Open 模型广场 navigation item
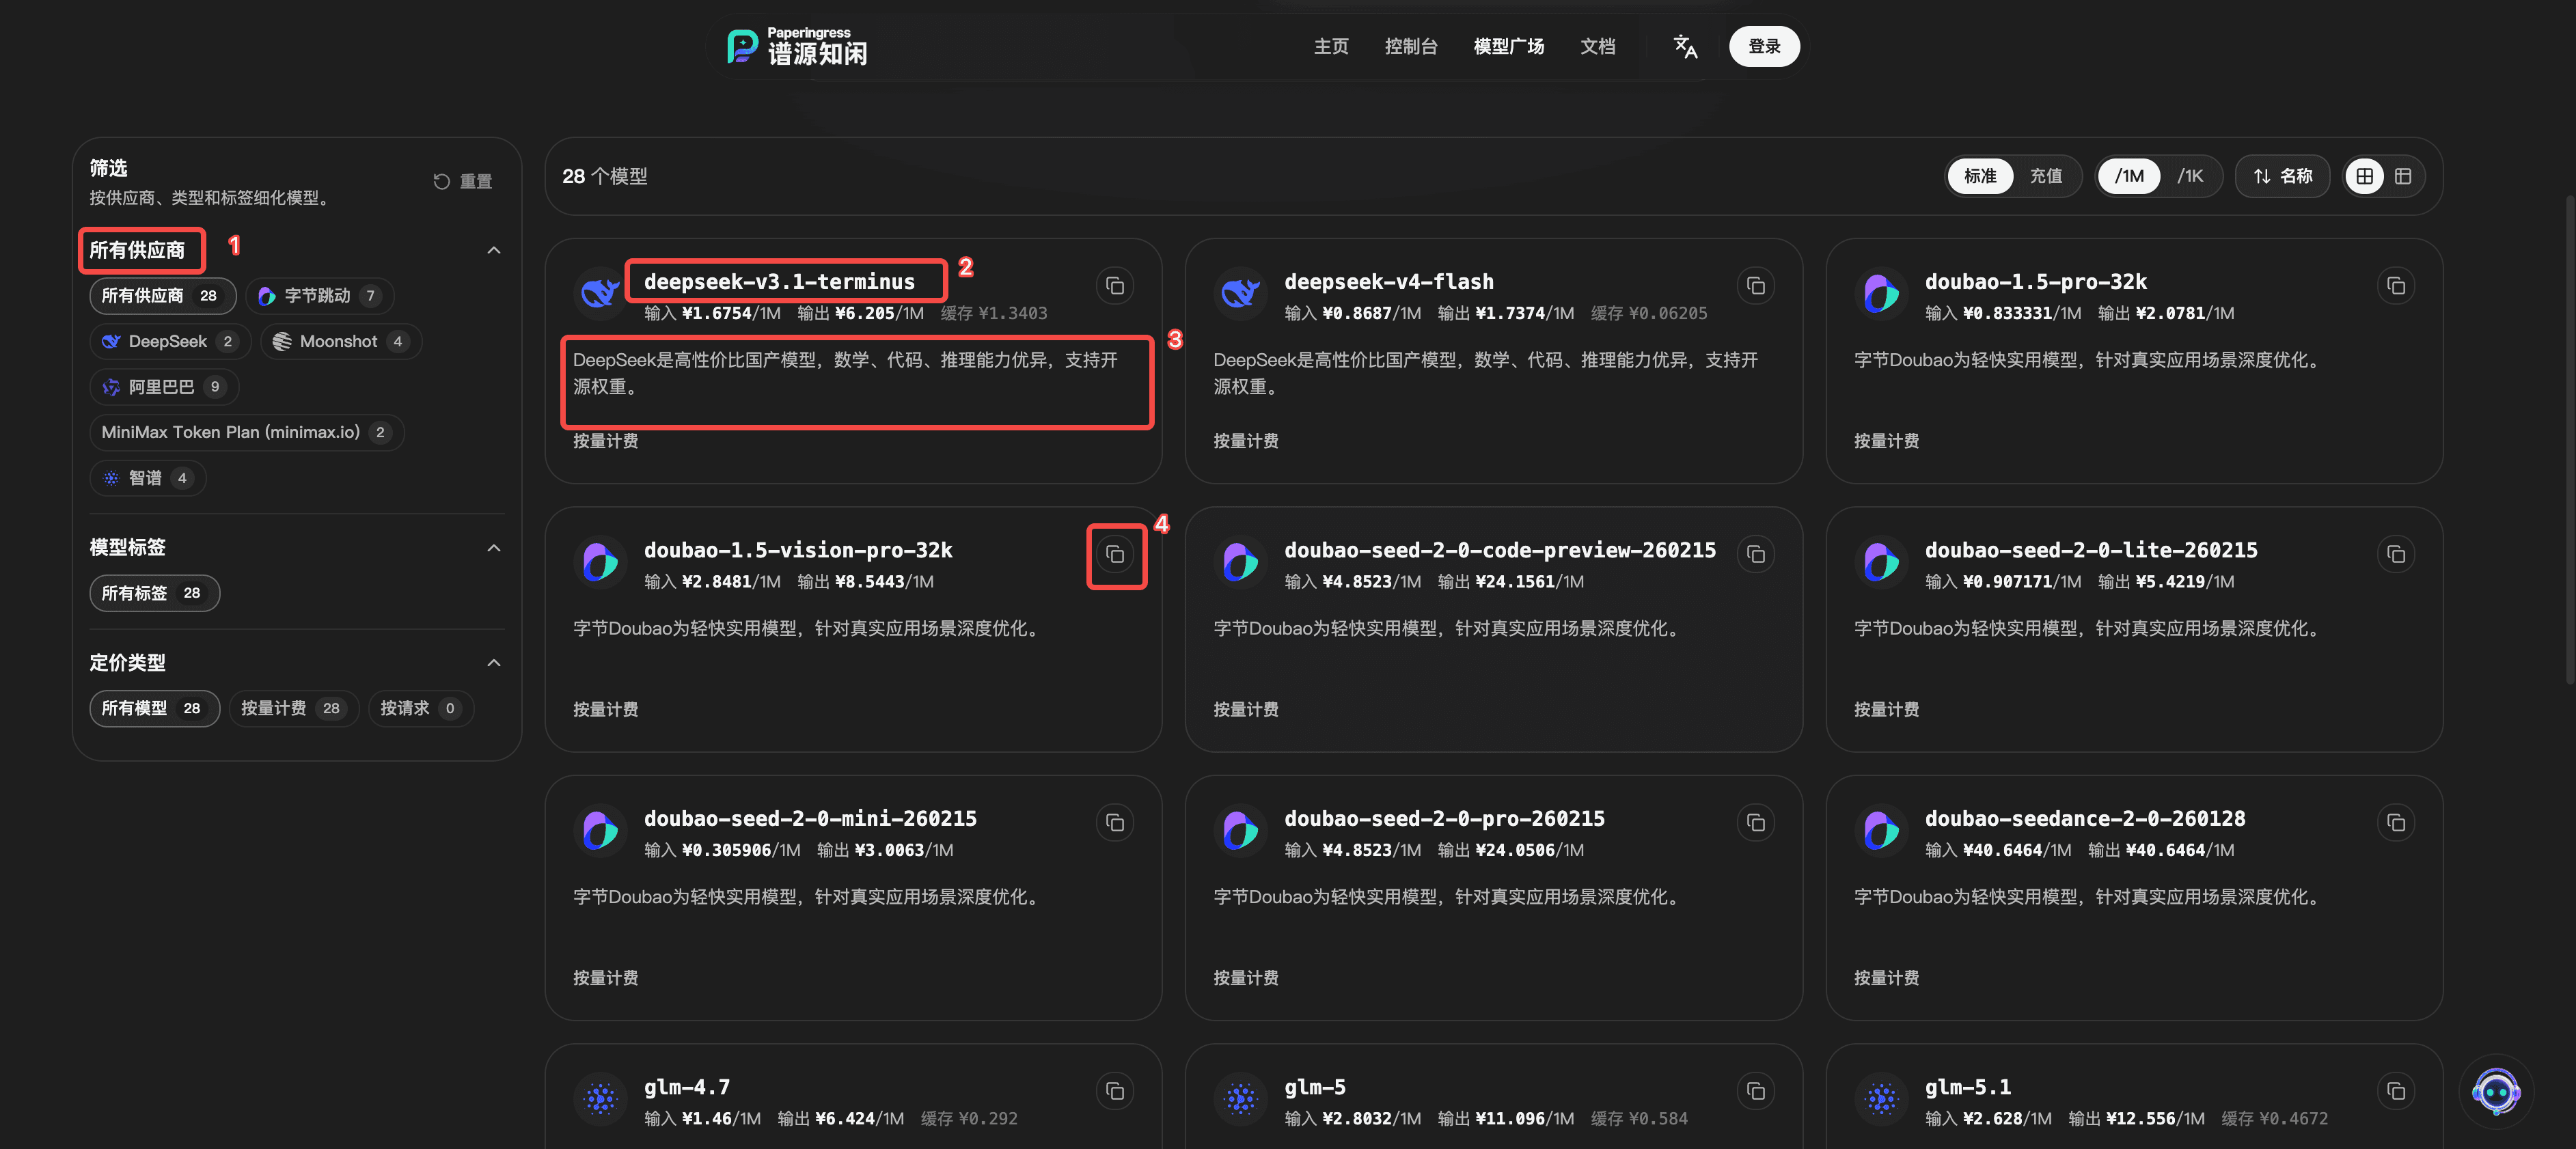The image size is (2576, 1149). (1508, 46)
